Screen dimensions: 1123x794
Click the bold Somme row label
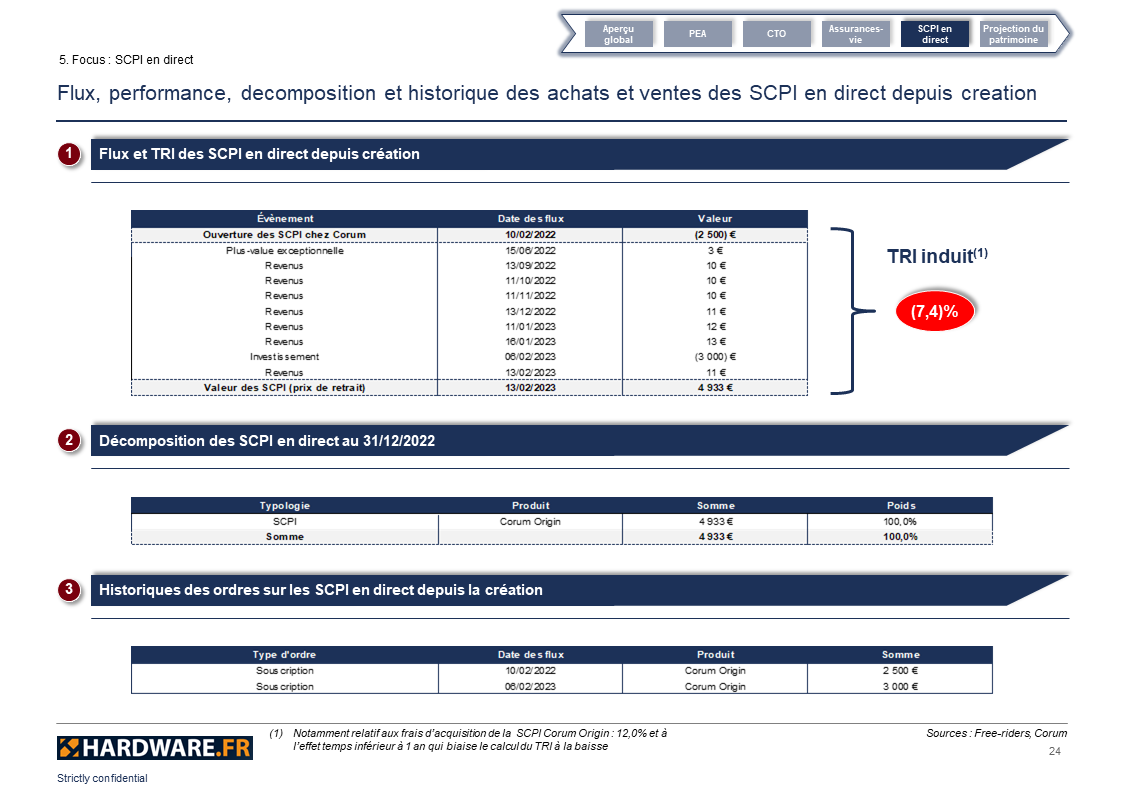coord(285,537)
